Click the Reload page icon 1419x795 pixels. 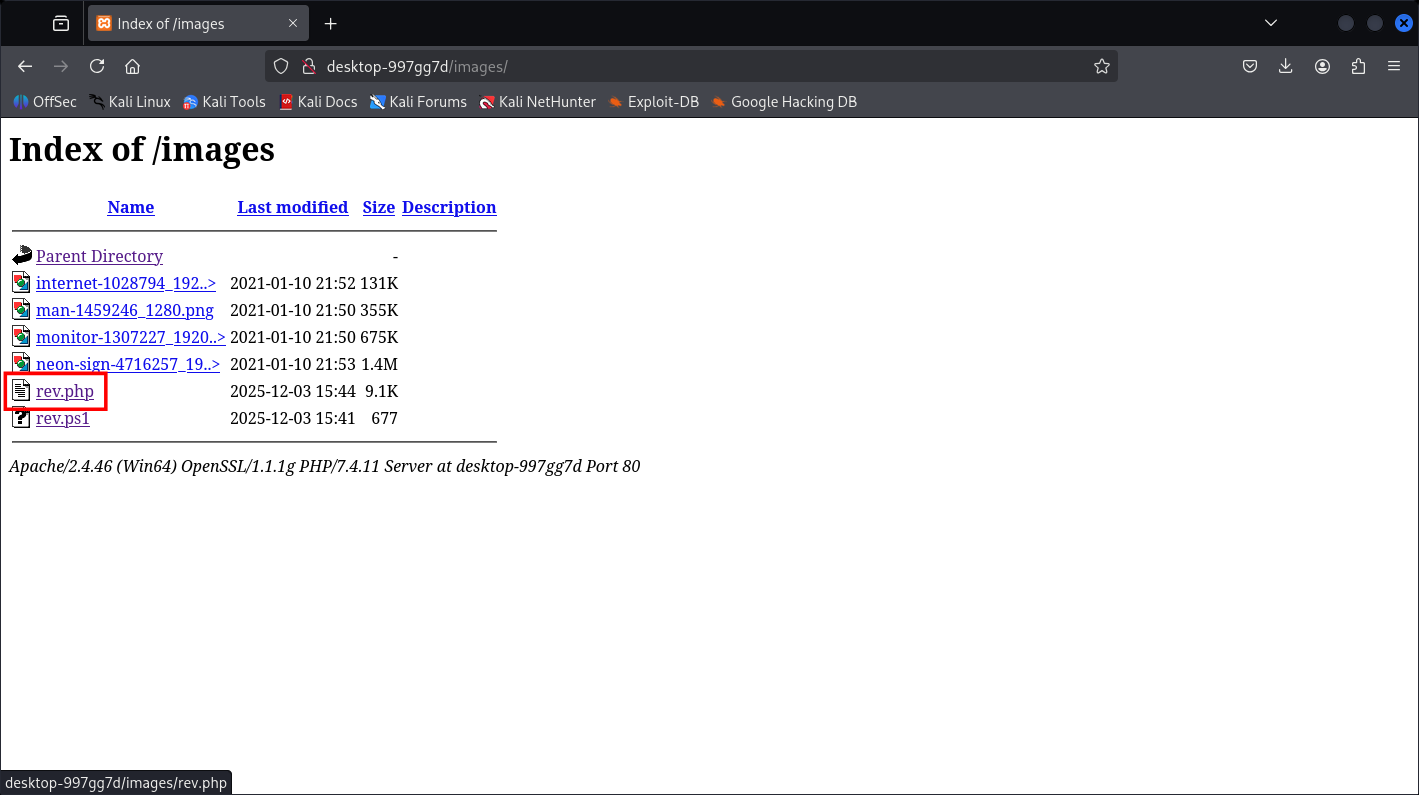(97, 67)
